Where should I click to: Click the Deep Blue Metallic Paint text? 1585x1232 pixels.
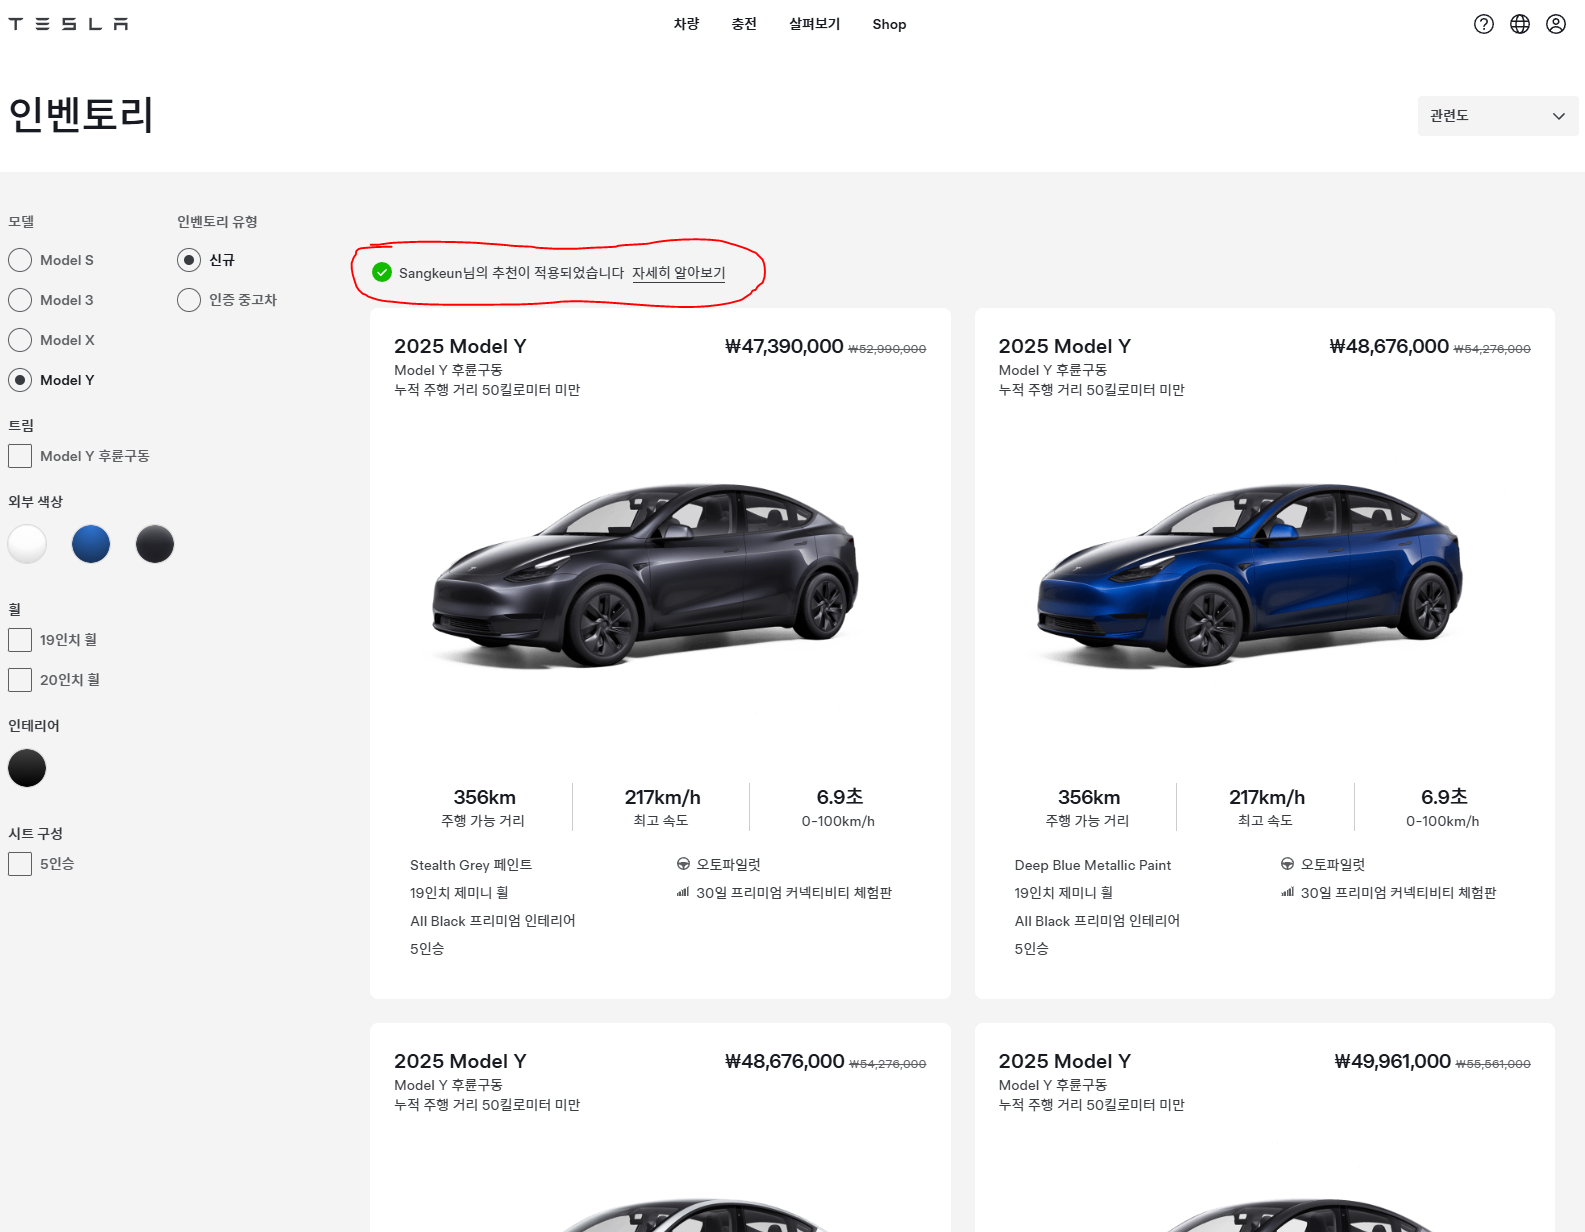point(1093,865)
